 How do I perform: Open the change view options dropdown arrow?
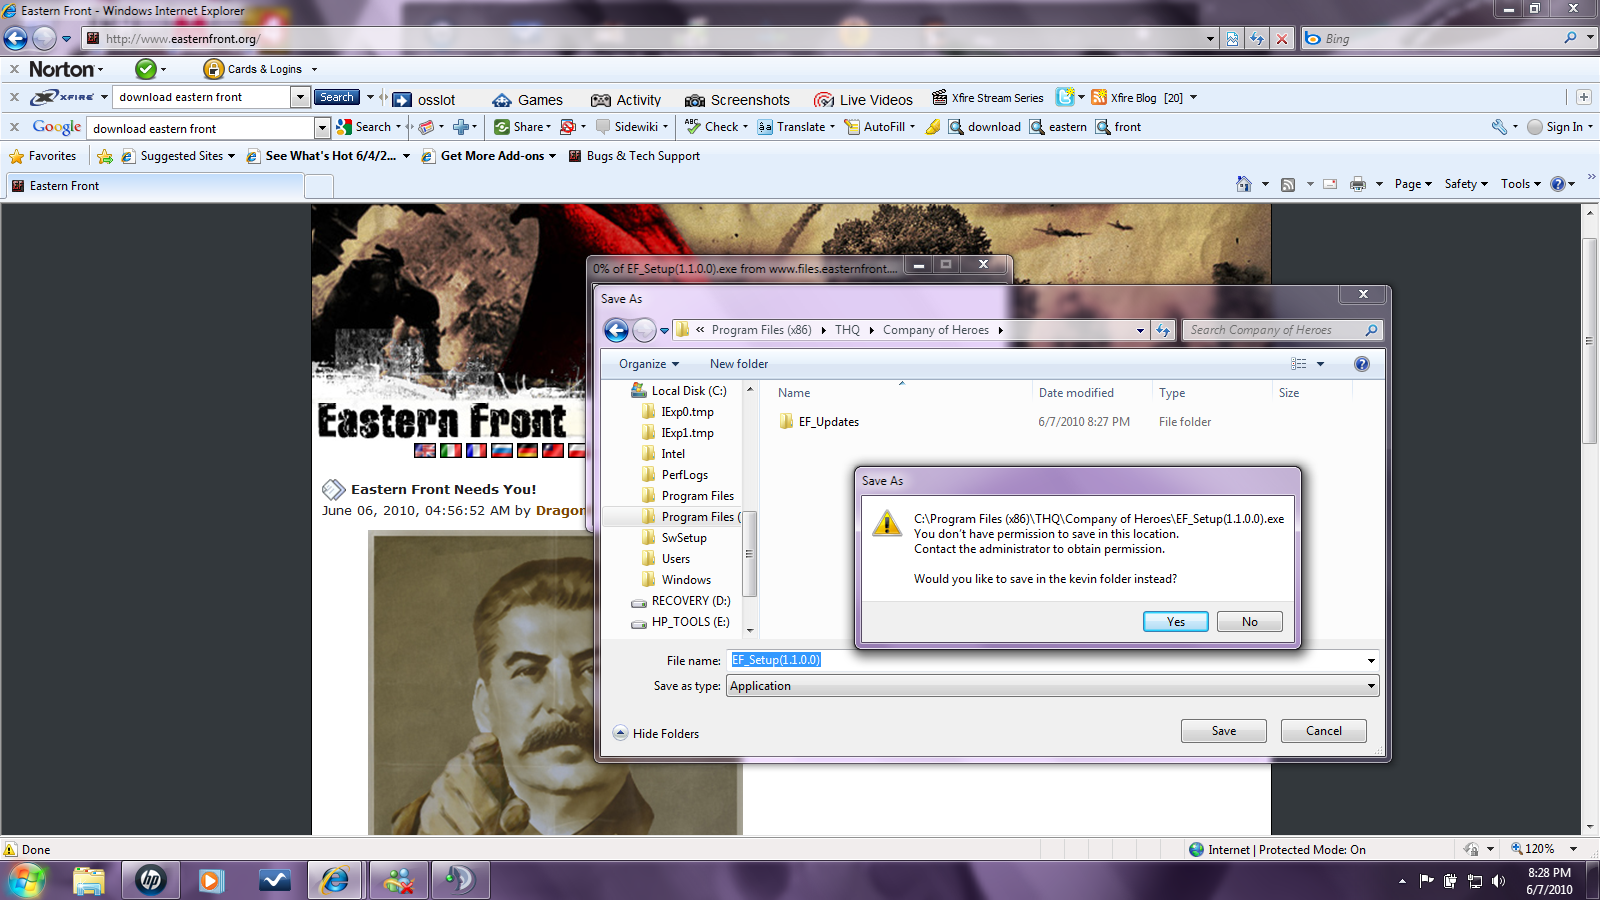1320,364
